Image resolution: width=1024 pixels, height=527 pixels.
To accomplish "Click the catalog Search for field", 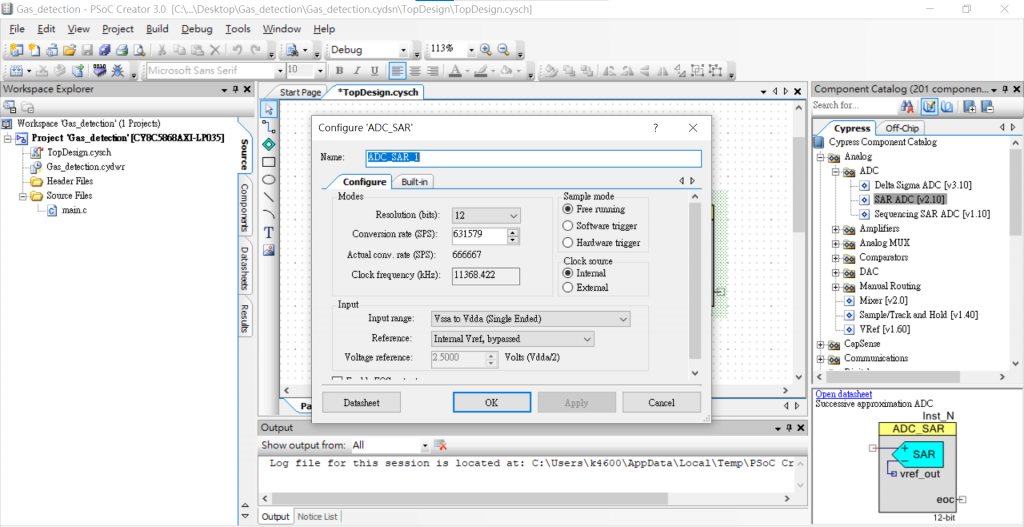I will (854, 106).
